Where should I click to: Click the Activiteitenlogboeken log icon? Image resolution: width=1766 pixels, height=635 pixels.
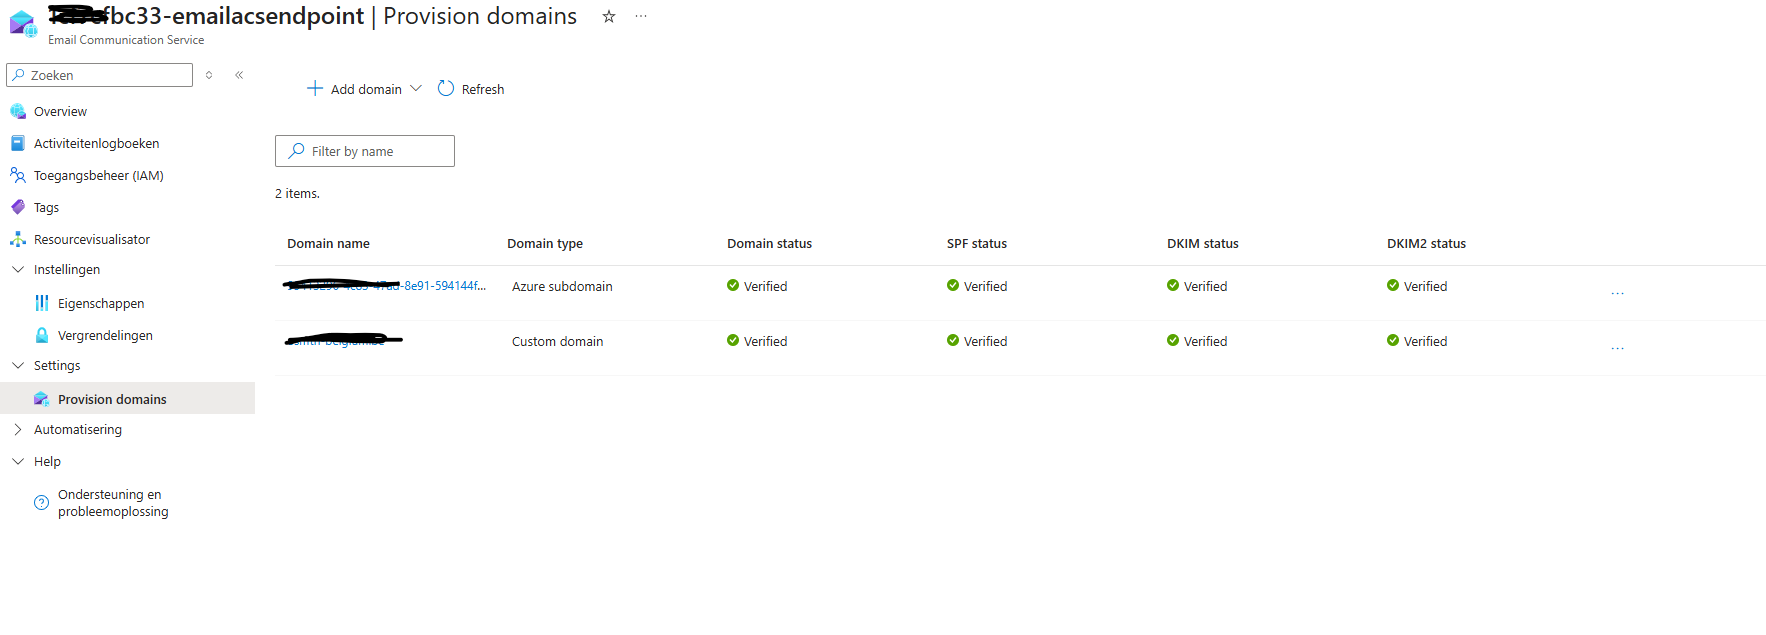click(18, 143)
